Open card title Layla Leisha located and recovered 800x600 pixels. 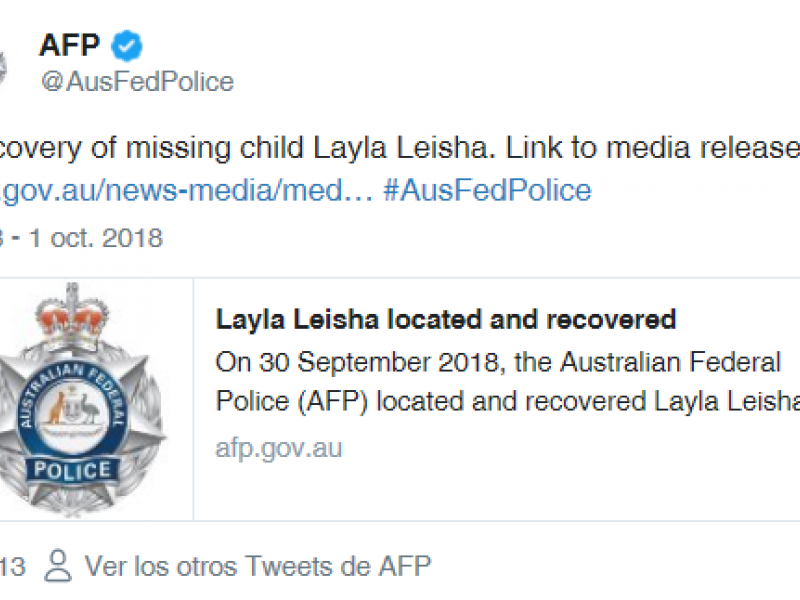(x=446, y=320)
